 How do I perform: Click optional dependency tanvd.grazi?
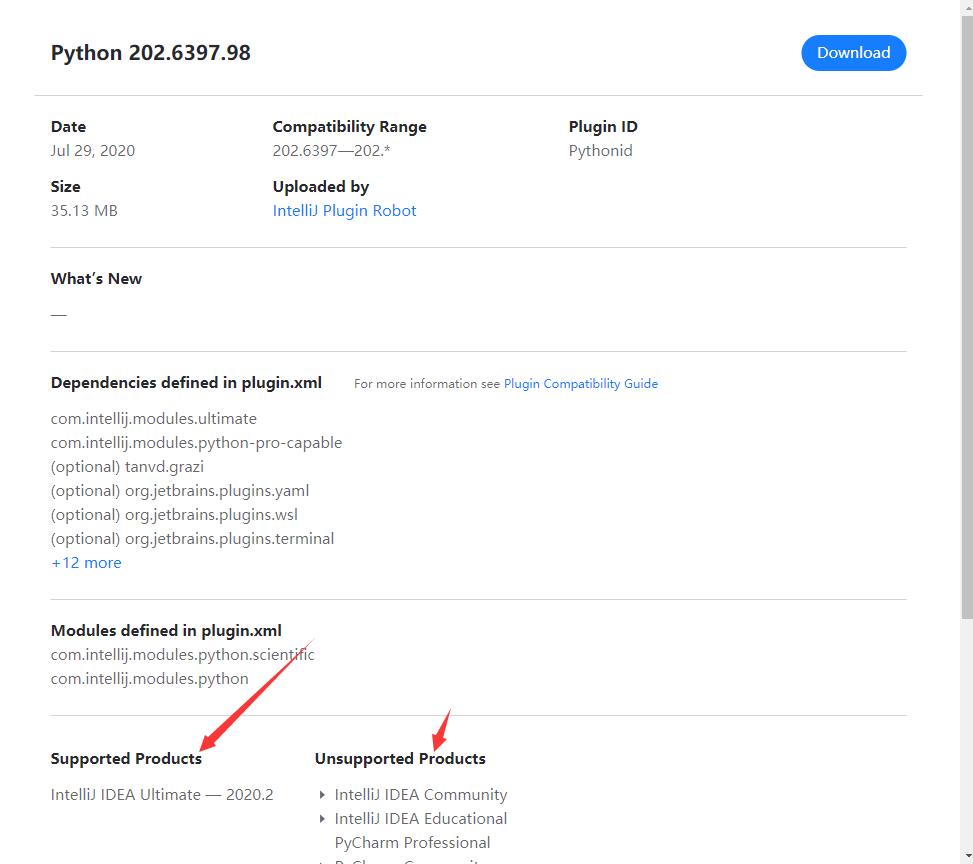tap(127, 467)
